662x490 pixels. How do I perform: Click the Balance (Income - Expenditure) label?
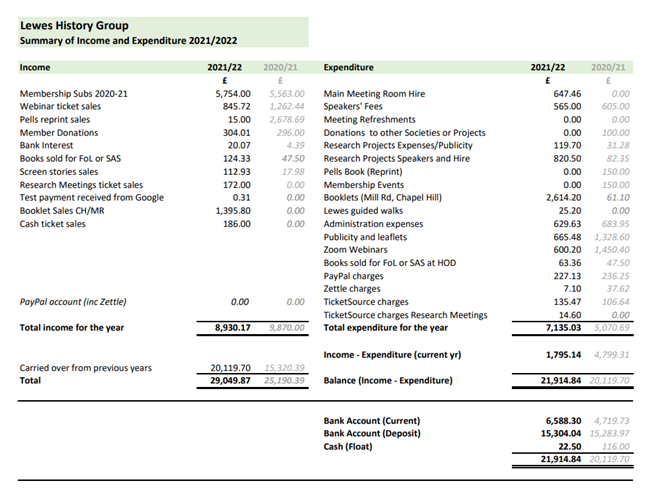tap(388, 381)
